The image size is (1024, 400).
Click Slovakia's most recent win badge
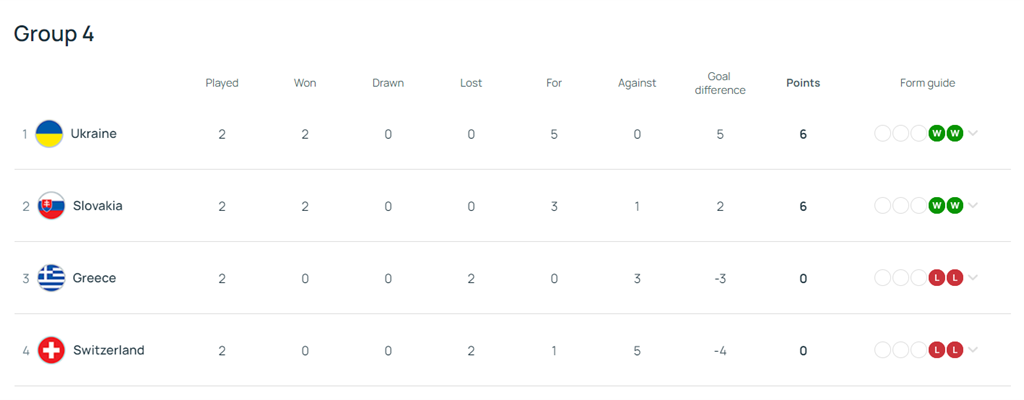(954, 206)
